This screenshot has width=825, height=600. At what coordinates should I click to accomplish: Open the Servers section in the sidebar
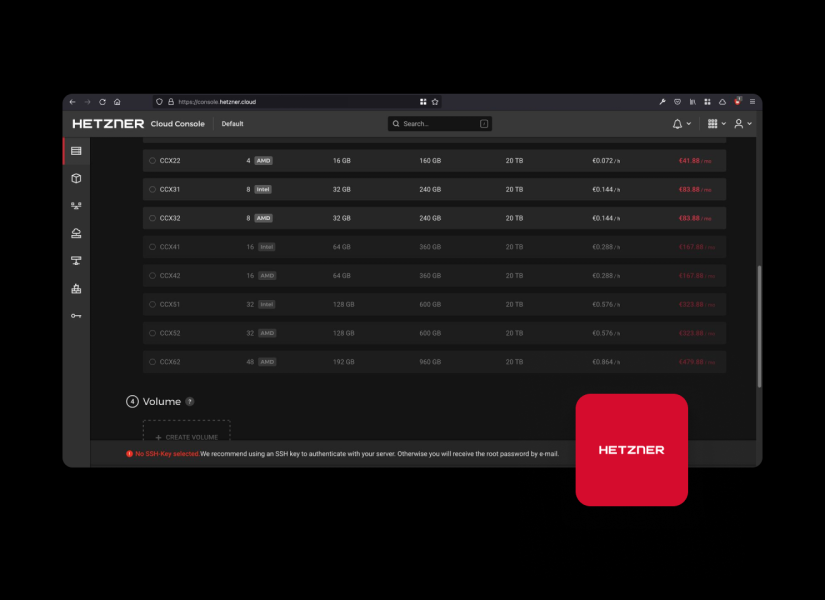[76, 151]
